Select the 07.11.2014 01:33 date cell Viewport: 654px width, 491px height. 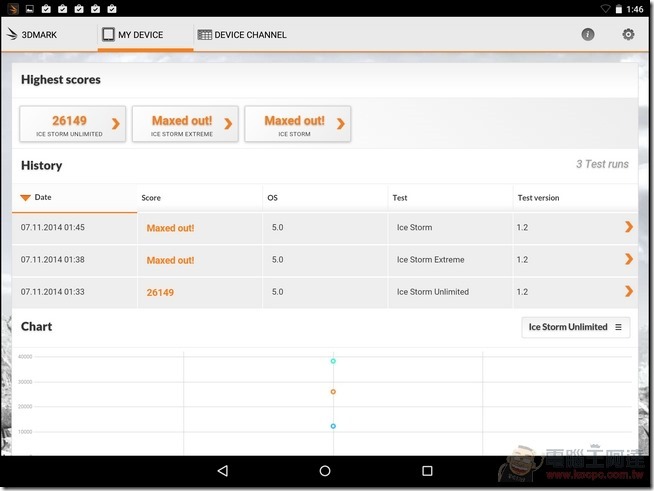tap(74, 292)
